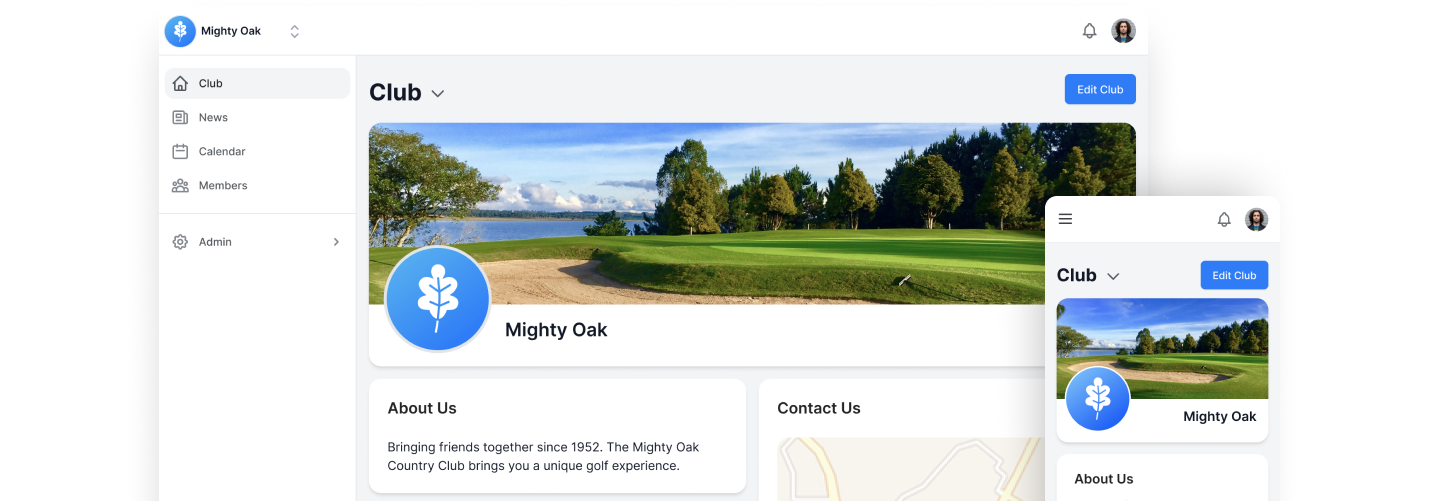Open the hamburger menu in mobile preview
The image size is (1440, 501).
coord(1065,219)
